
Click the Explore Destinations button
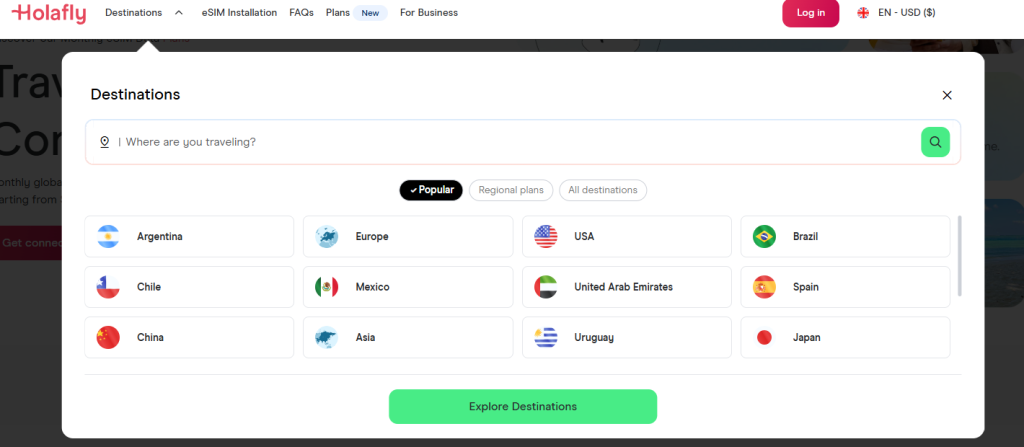pos(522,407)
